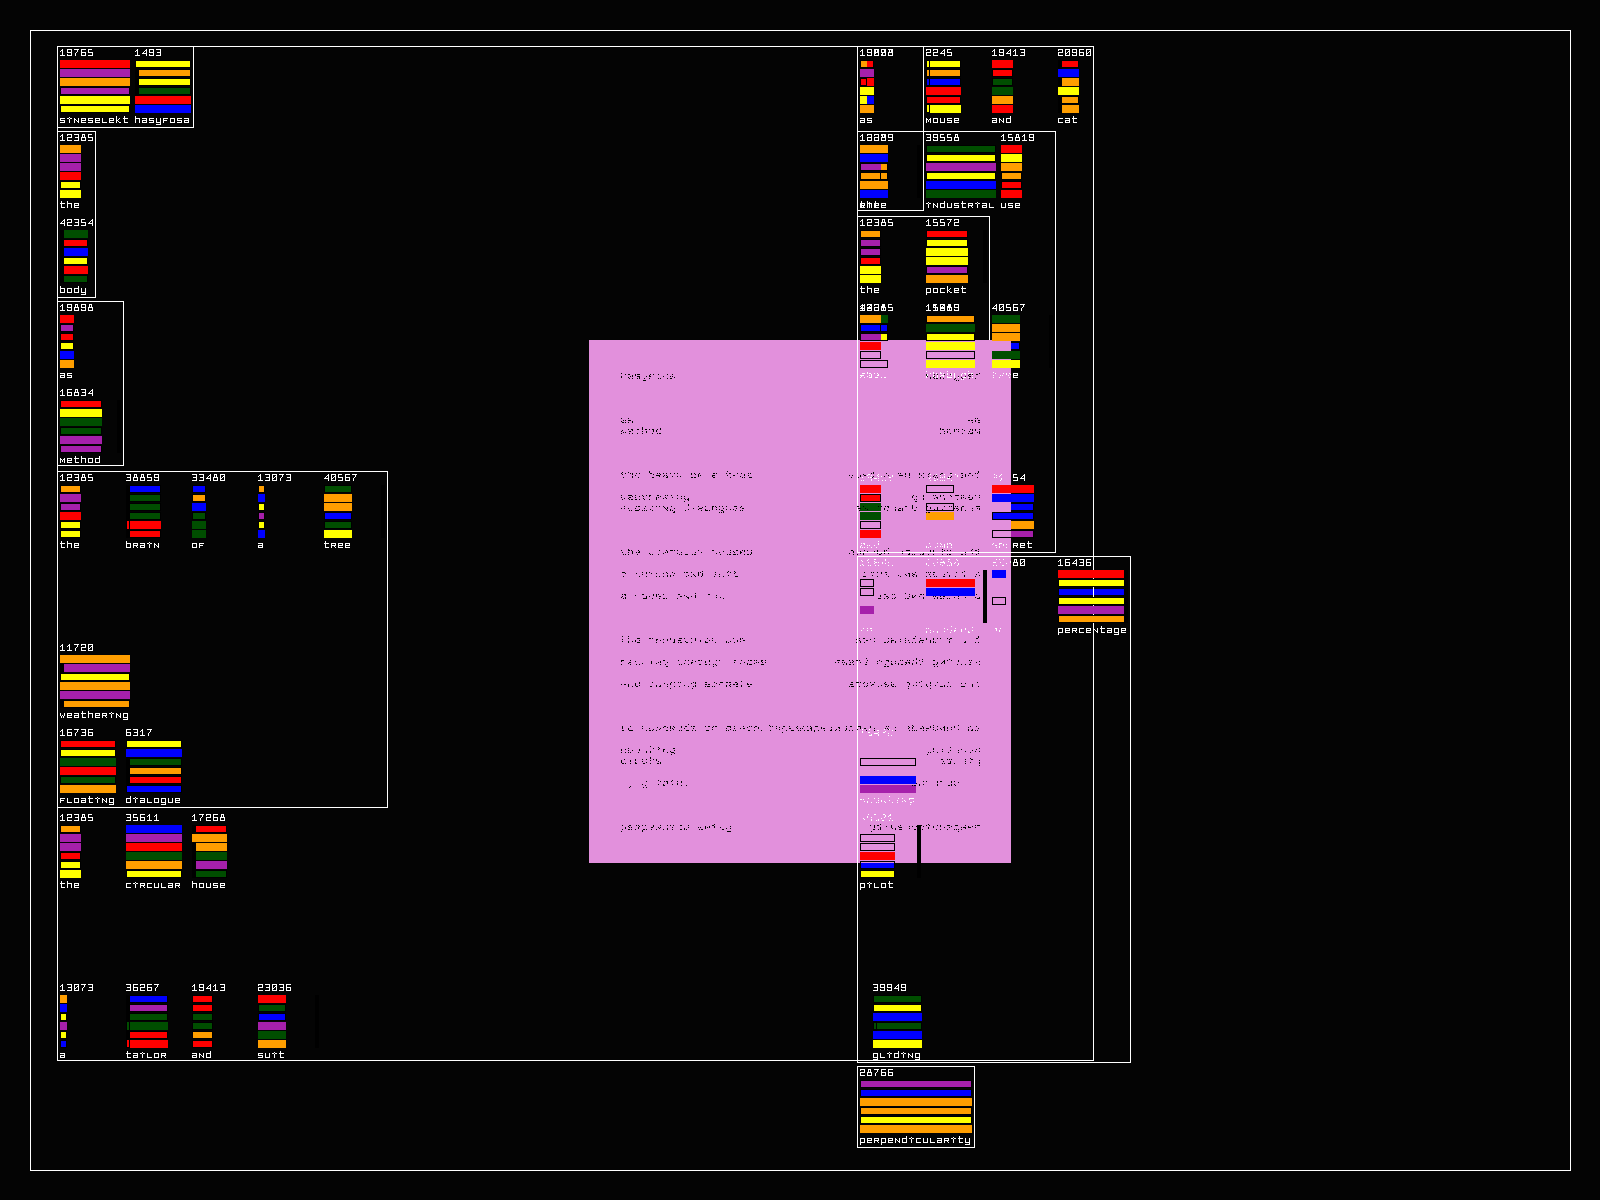1600x1200 pixels.
Task: Click the 'perpendicularity' glyph box
Action: (915, 1106)
